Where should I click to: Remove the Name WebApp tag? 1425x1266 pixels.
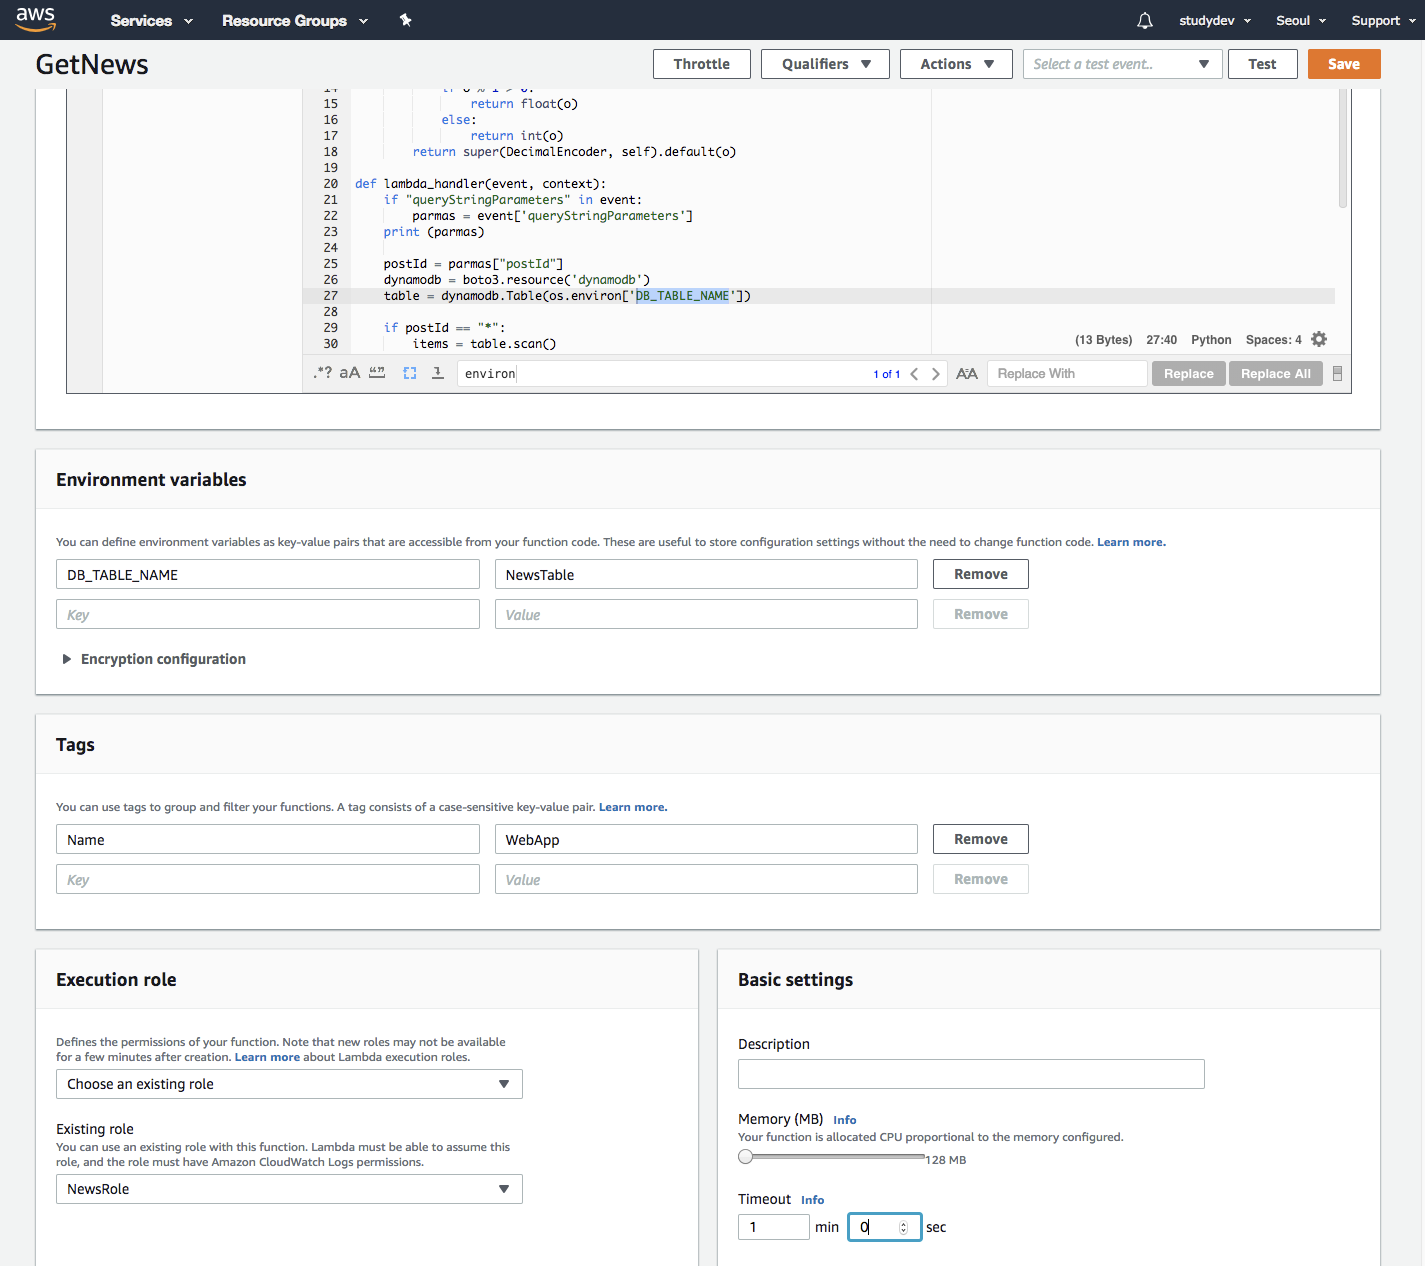tap(981, 839)
